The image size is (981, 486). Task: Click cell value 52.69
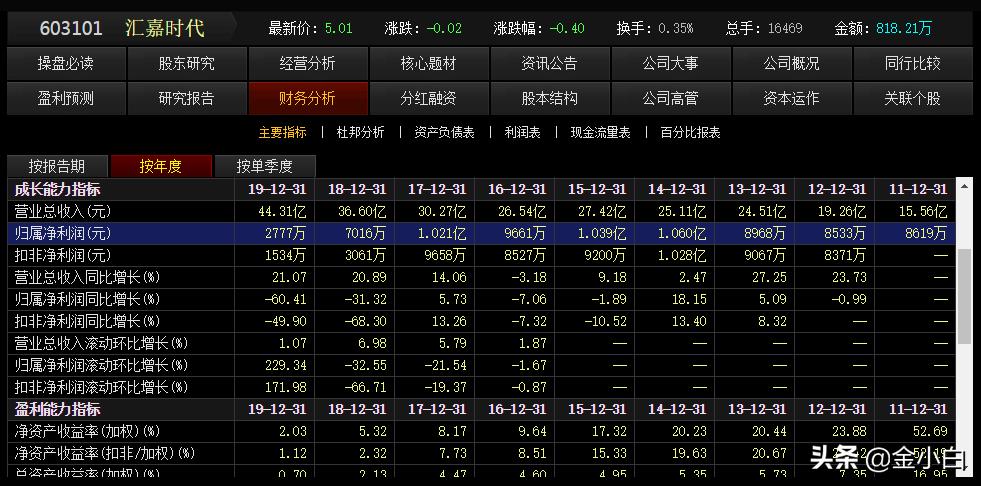point(930,431)
